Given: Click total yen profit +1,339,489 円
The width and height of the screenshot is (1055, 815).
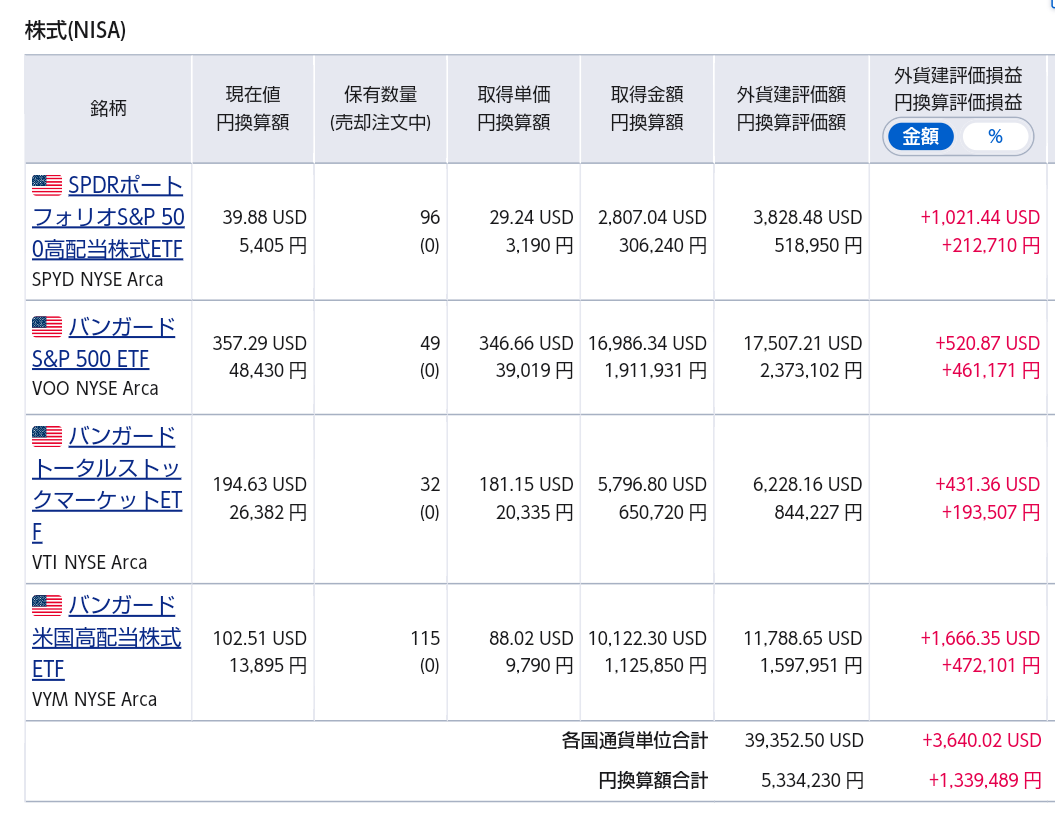Looking at the screenshot, I should [985, 781].
